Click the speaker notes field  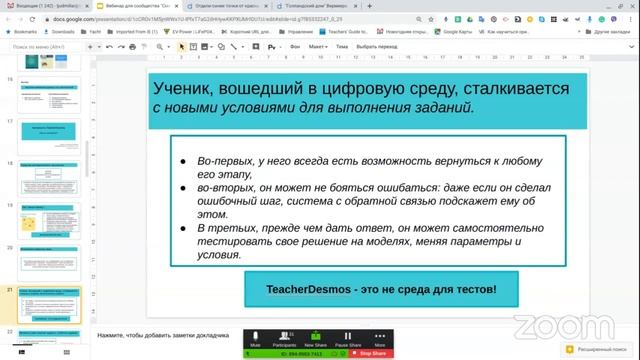163,336
